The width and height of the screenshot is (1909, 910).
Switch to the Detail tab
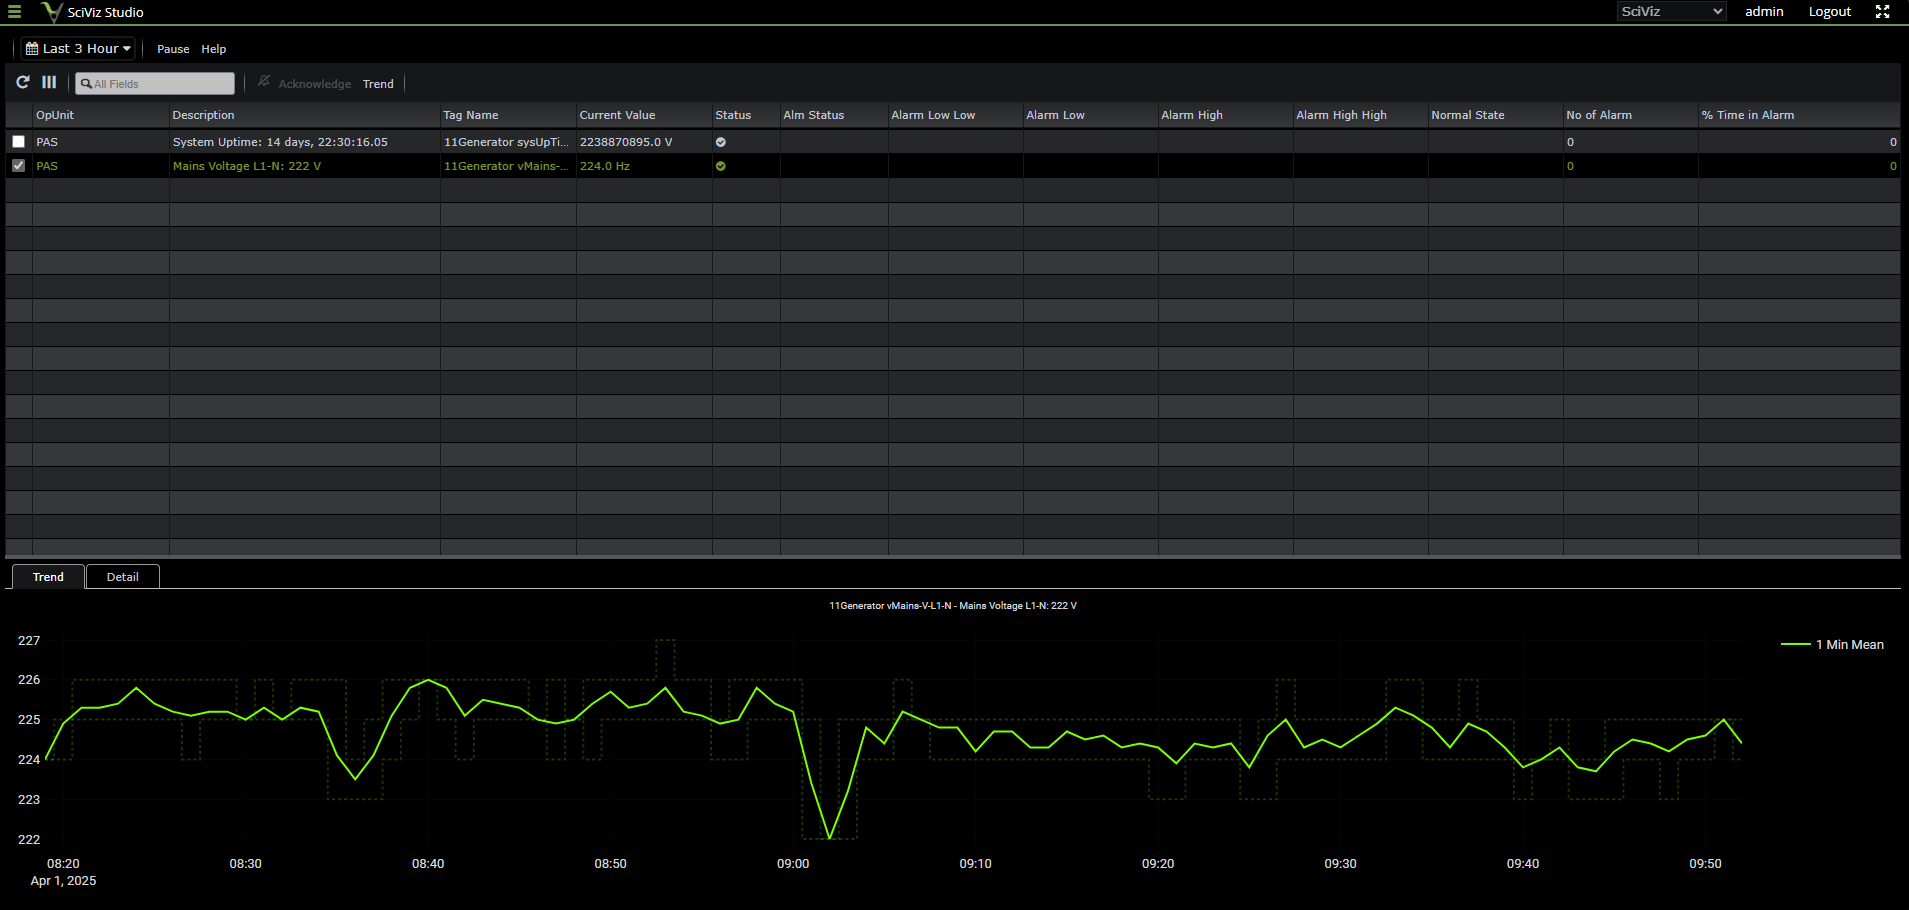(x=122, y=577)
